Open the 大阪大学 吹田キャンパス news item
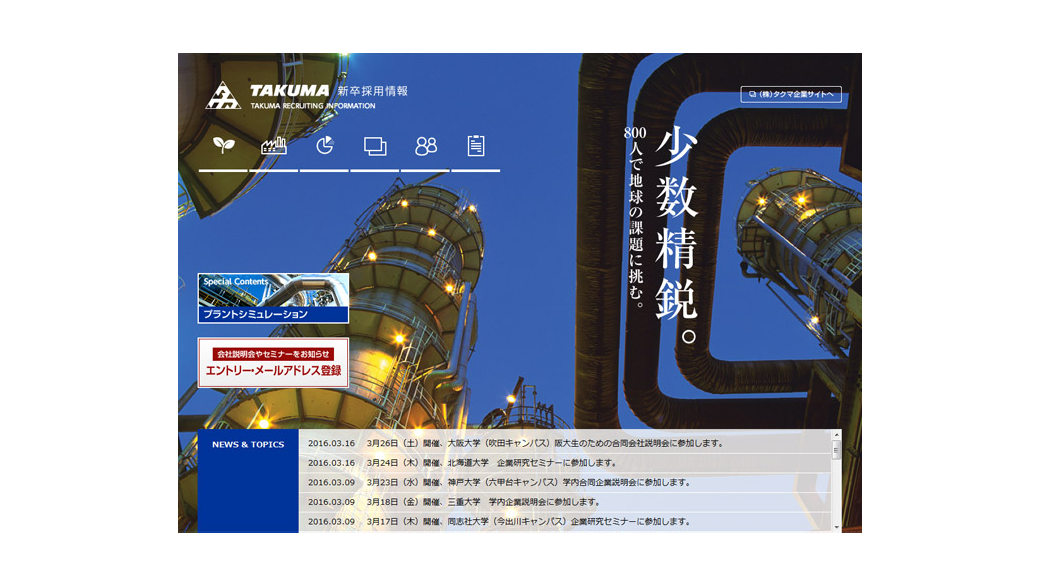The image size is (1040, 585). click(x=545, y=443)
